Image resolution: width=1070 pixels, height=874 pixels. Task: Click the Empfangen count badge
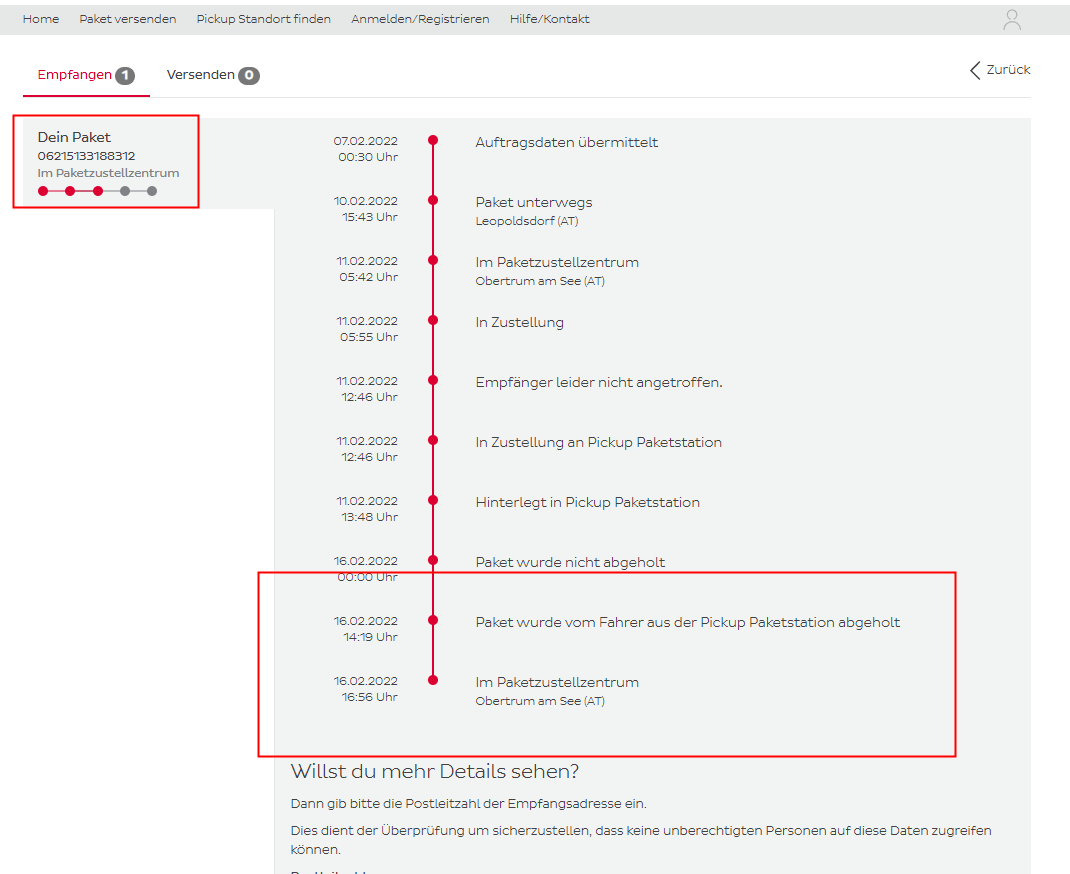point(125,76)
